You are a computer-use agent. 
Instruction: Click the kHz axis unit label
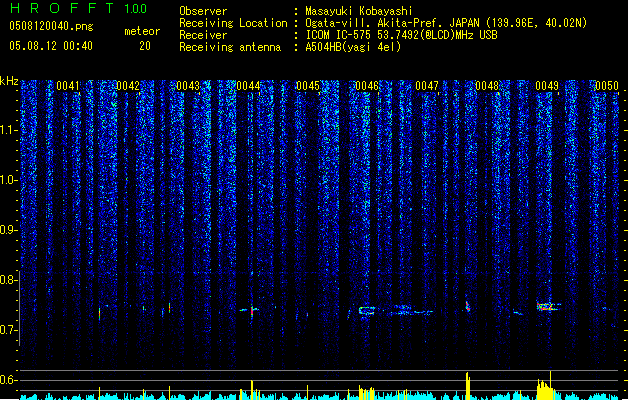pos(9,81)
